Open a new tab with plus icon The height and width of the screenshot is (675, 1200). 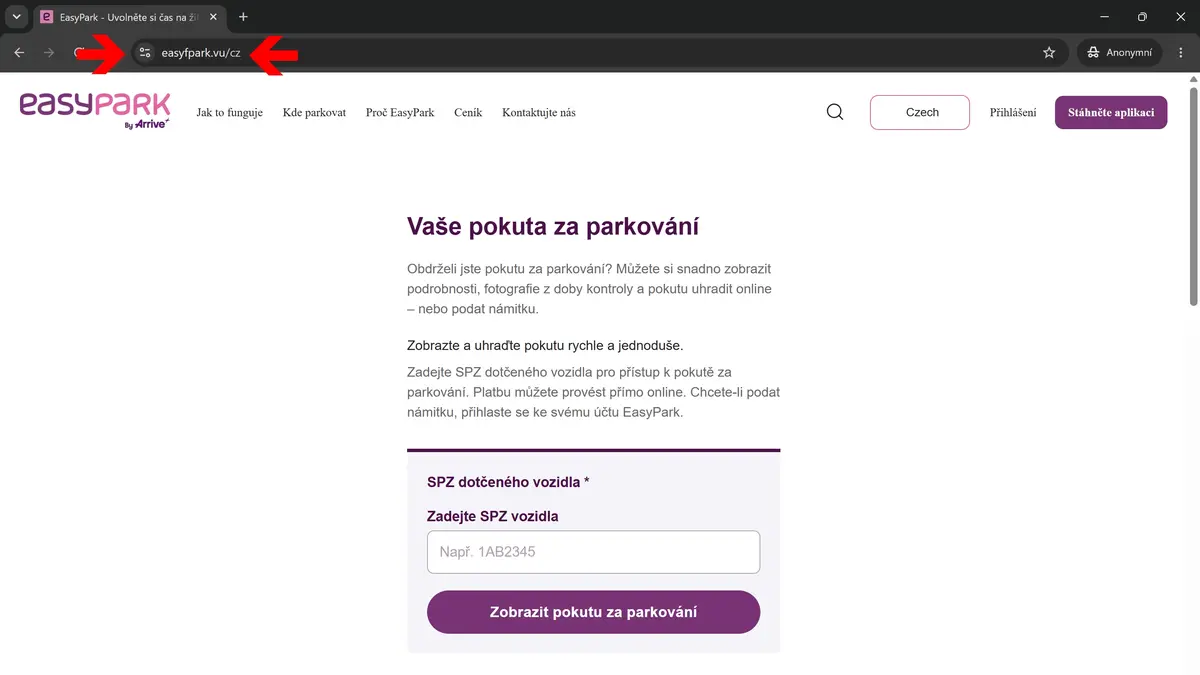pos(243,17)
